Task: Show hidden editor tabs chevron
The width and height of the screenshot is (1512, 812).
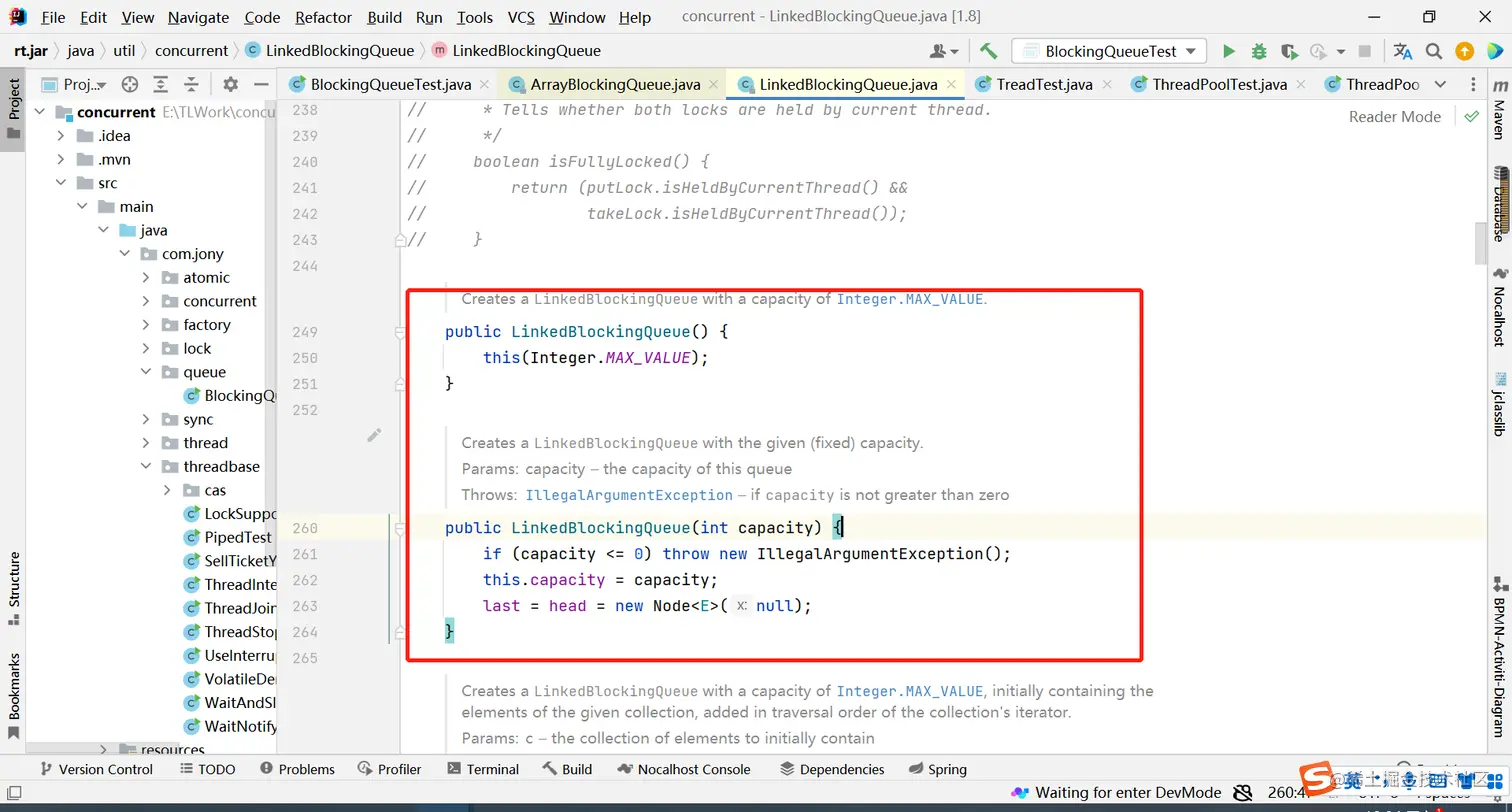Action: click(x=1440, y=84)
